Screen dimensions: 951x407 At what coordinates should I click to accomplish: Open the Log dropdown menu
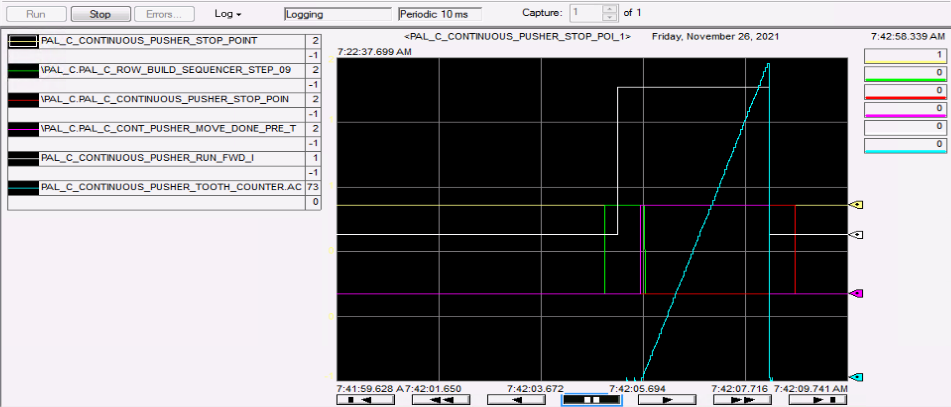point(228,14)
